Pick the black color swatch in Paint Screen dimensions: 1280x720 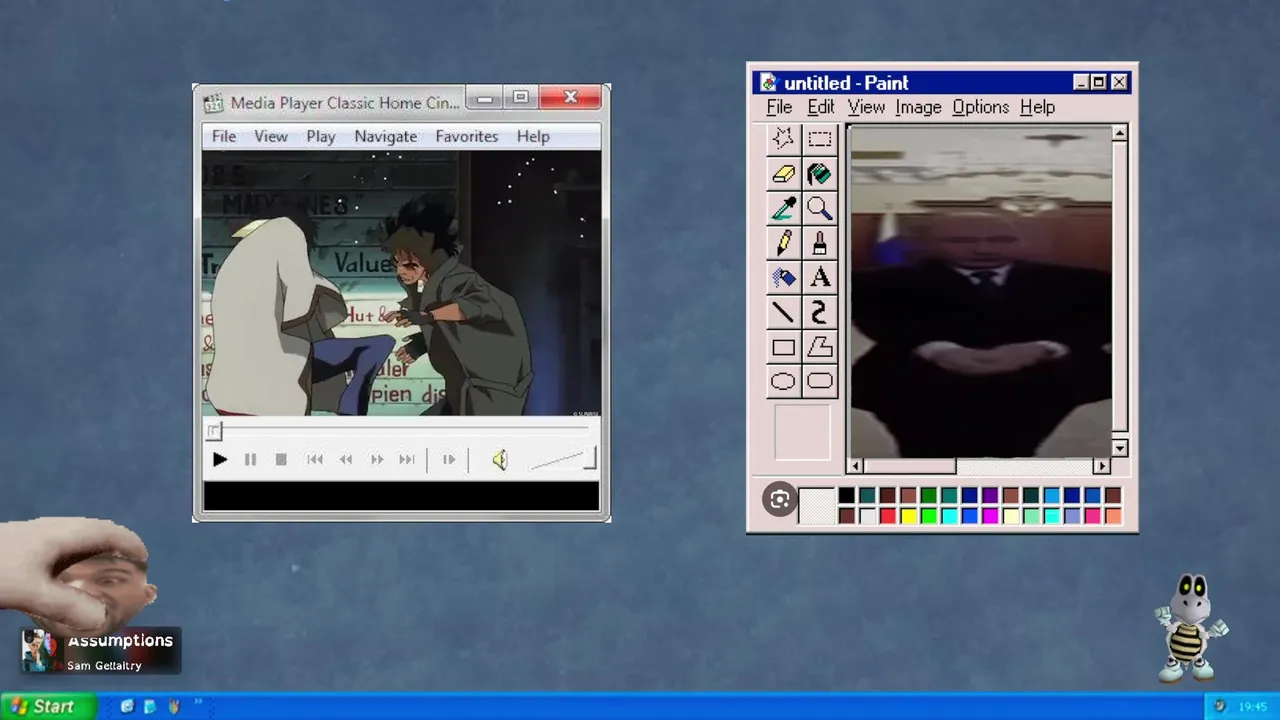[847, 496]
